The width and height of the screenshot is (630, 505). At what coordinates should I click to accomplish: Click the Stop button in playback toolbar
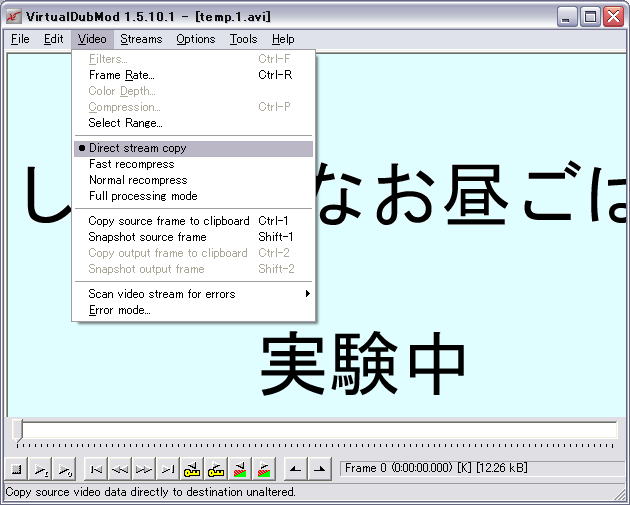coord(16,469)
